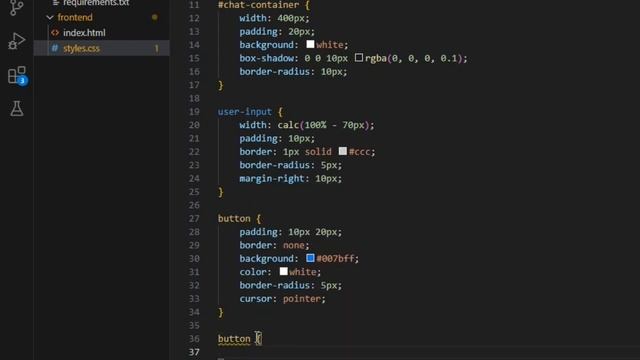Click the white swatch on line 14
The height and width of the screenshot is (360, 640).
point(310,44)
